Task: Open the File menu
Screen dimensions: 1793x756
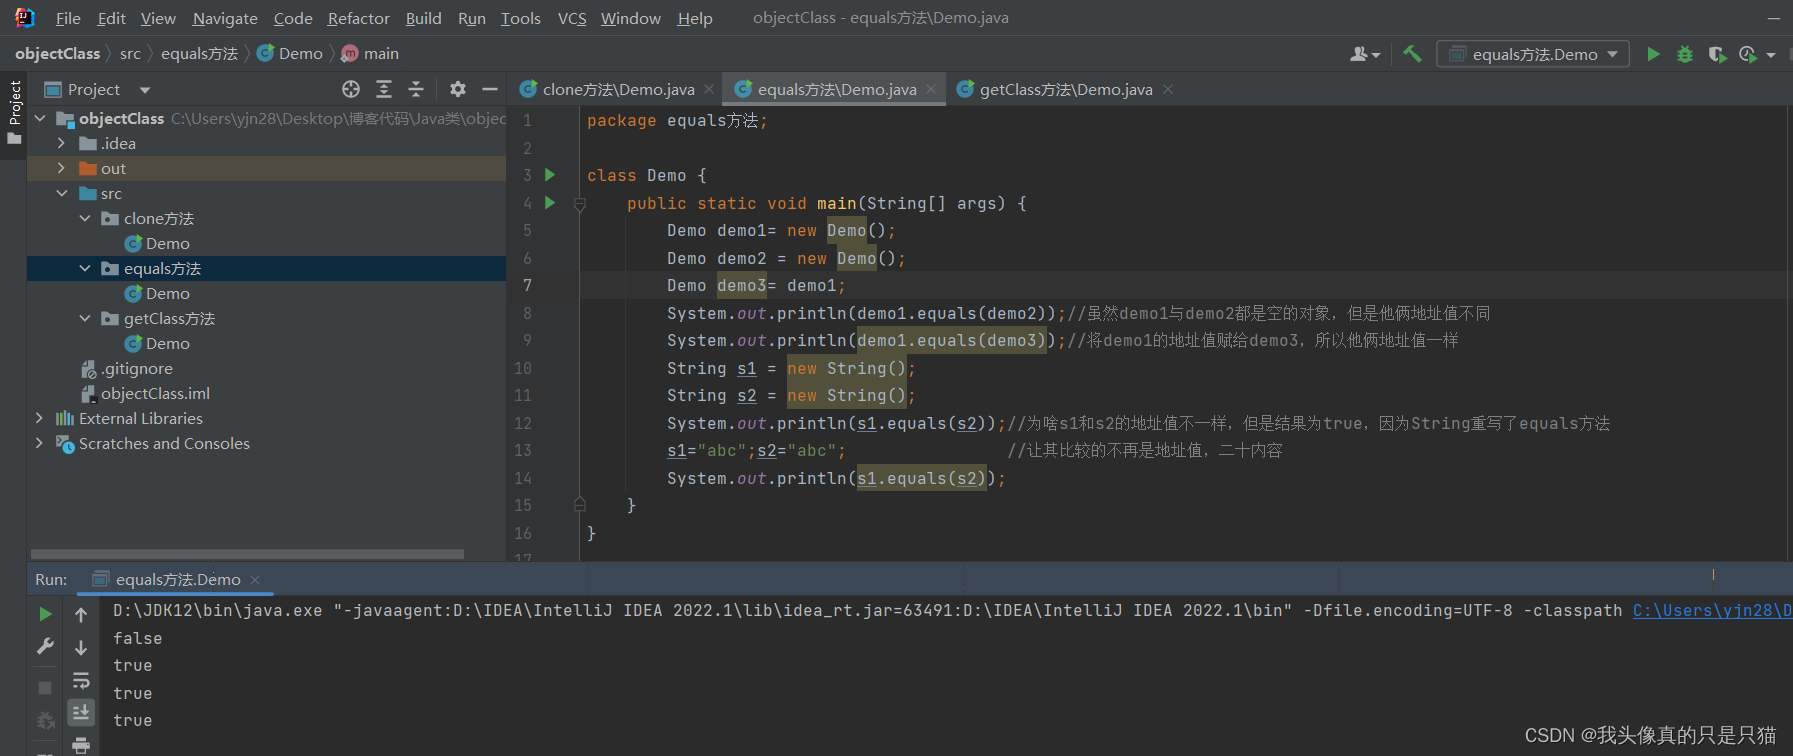Action: pyautogui.click(x=68, y=18)
